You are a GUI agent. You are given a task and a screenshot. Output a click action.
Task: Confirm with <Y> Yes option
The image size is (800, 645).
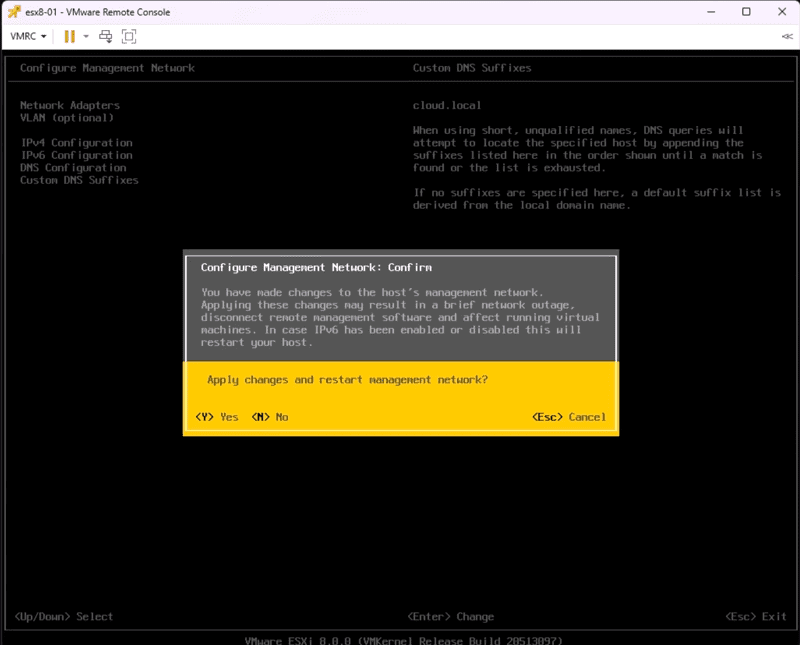pyautogui.click(x=217, y=417)
